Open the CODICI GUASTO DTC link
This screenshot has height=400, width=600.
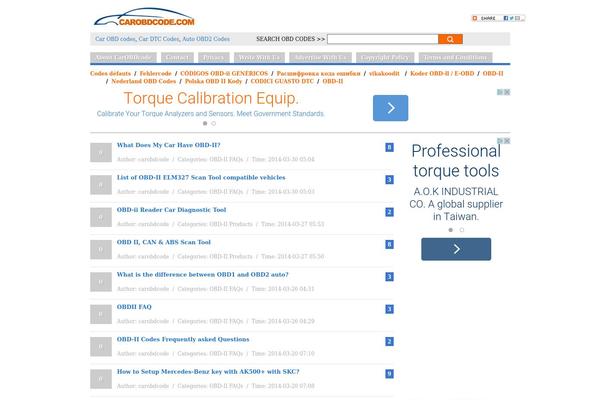(x=282, y=81)
